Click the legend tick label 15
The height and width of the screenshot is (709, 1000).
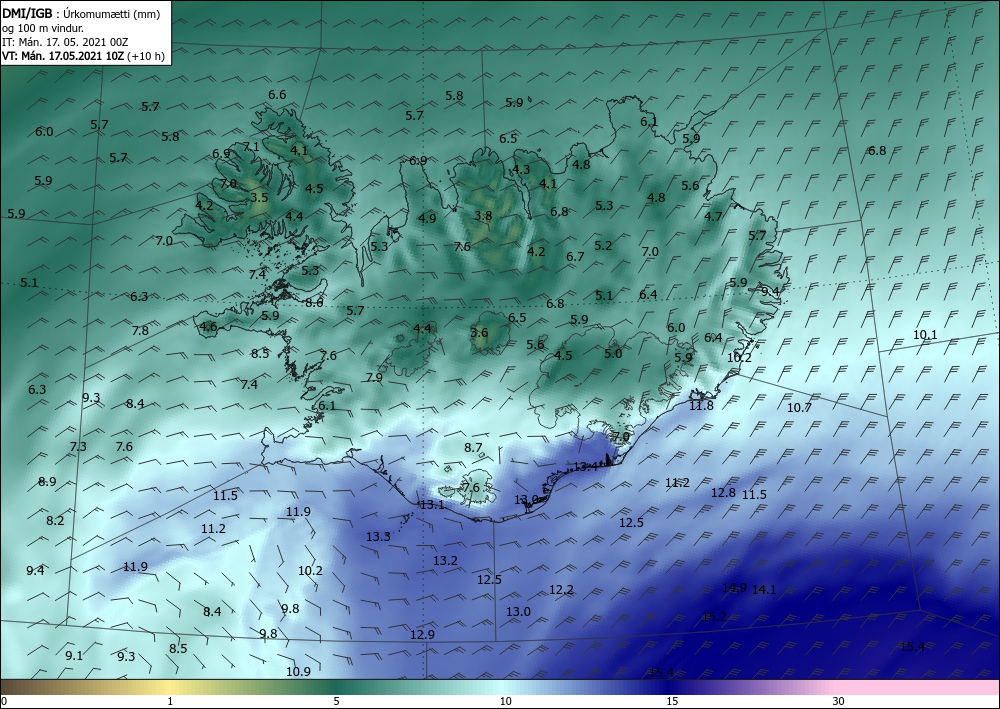(672, 701)
